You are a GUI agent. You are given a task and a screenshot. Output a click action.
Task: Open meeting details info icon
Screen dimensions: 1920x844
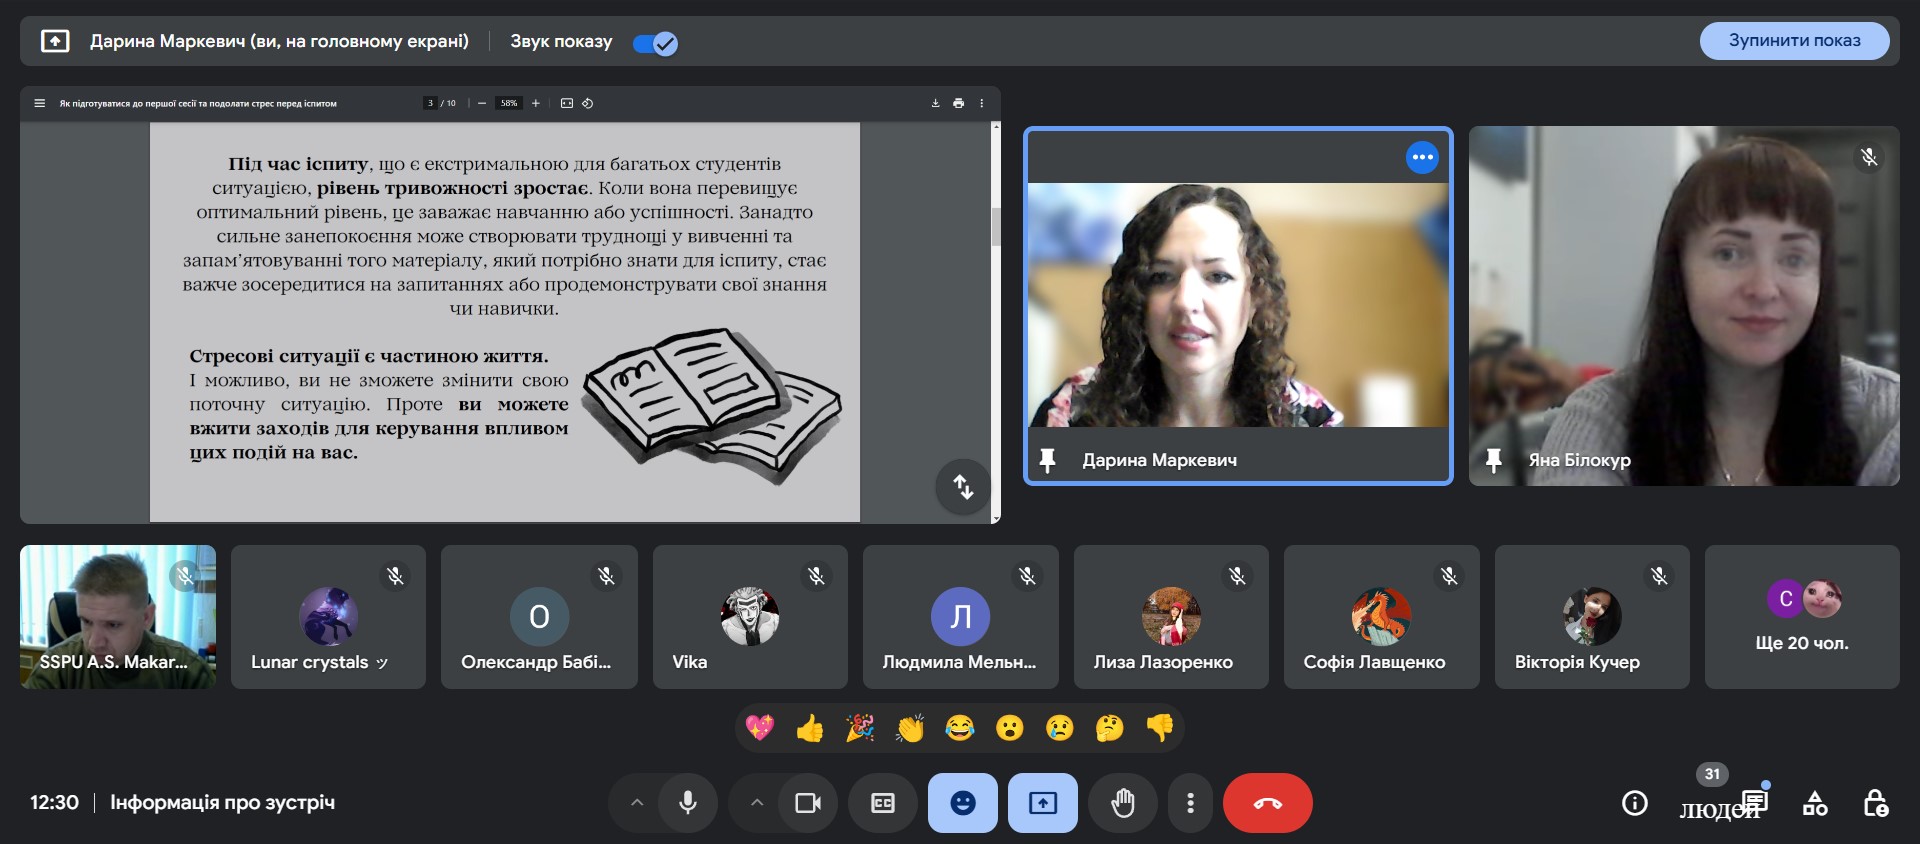[x=1634, y=803]
